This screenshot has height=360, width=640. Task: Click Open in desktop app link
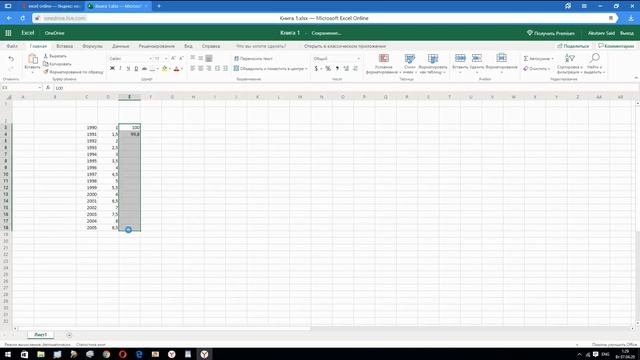pos(344,46)
